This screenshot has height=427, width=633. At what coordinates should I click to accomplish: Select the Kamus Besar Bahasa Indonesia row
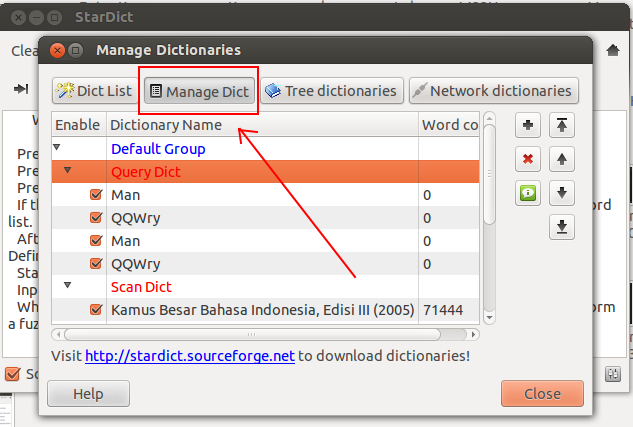266,310
